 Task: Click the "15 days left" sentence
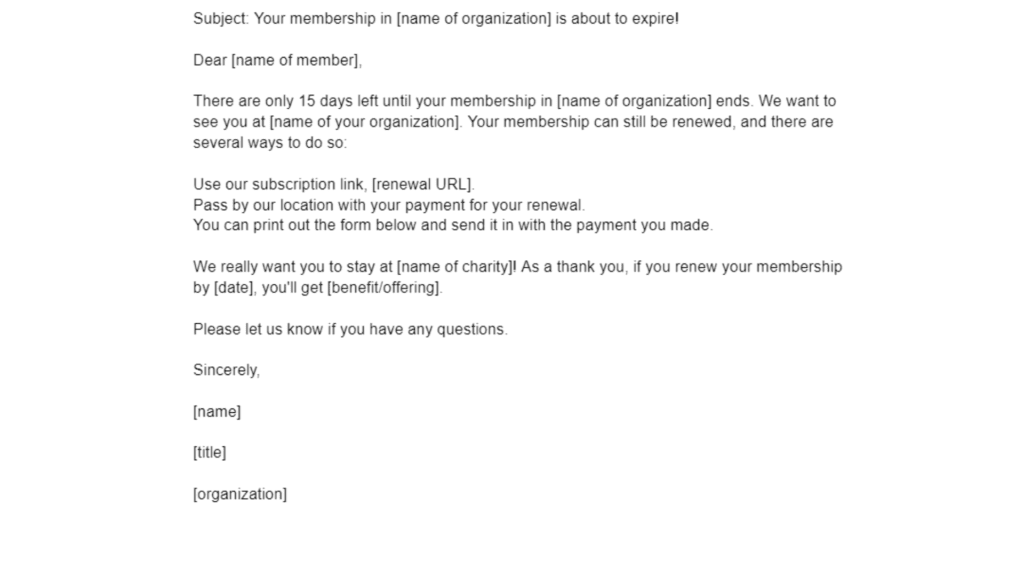tap(473, 101)
